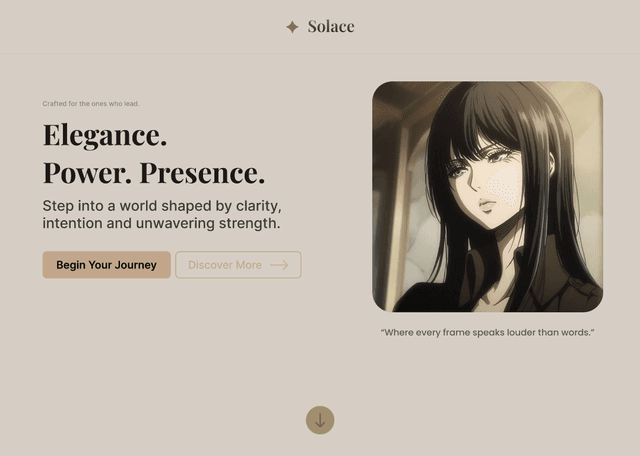This screenshot has width=640, height=456.
Task: Click the arrow icon in Discover More
Action: (279, 265)
